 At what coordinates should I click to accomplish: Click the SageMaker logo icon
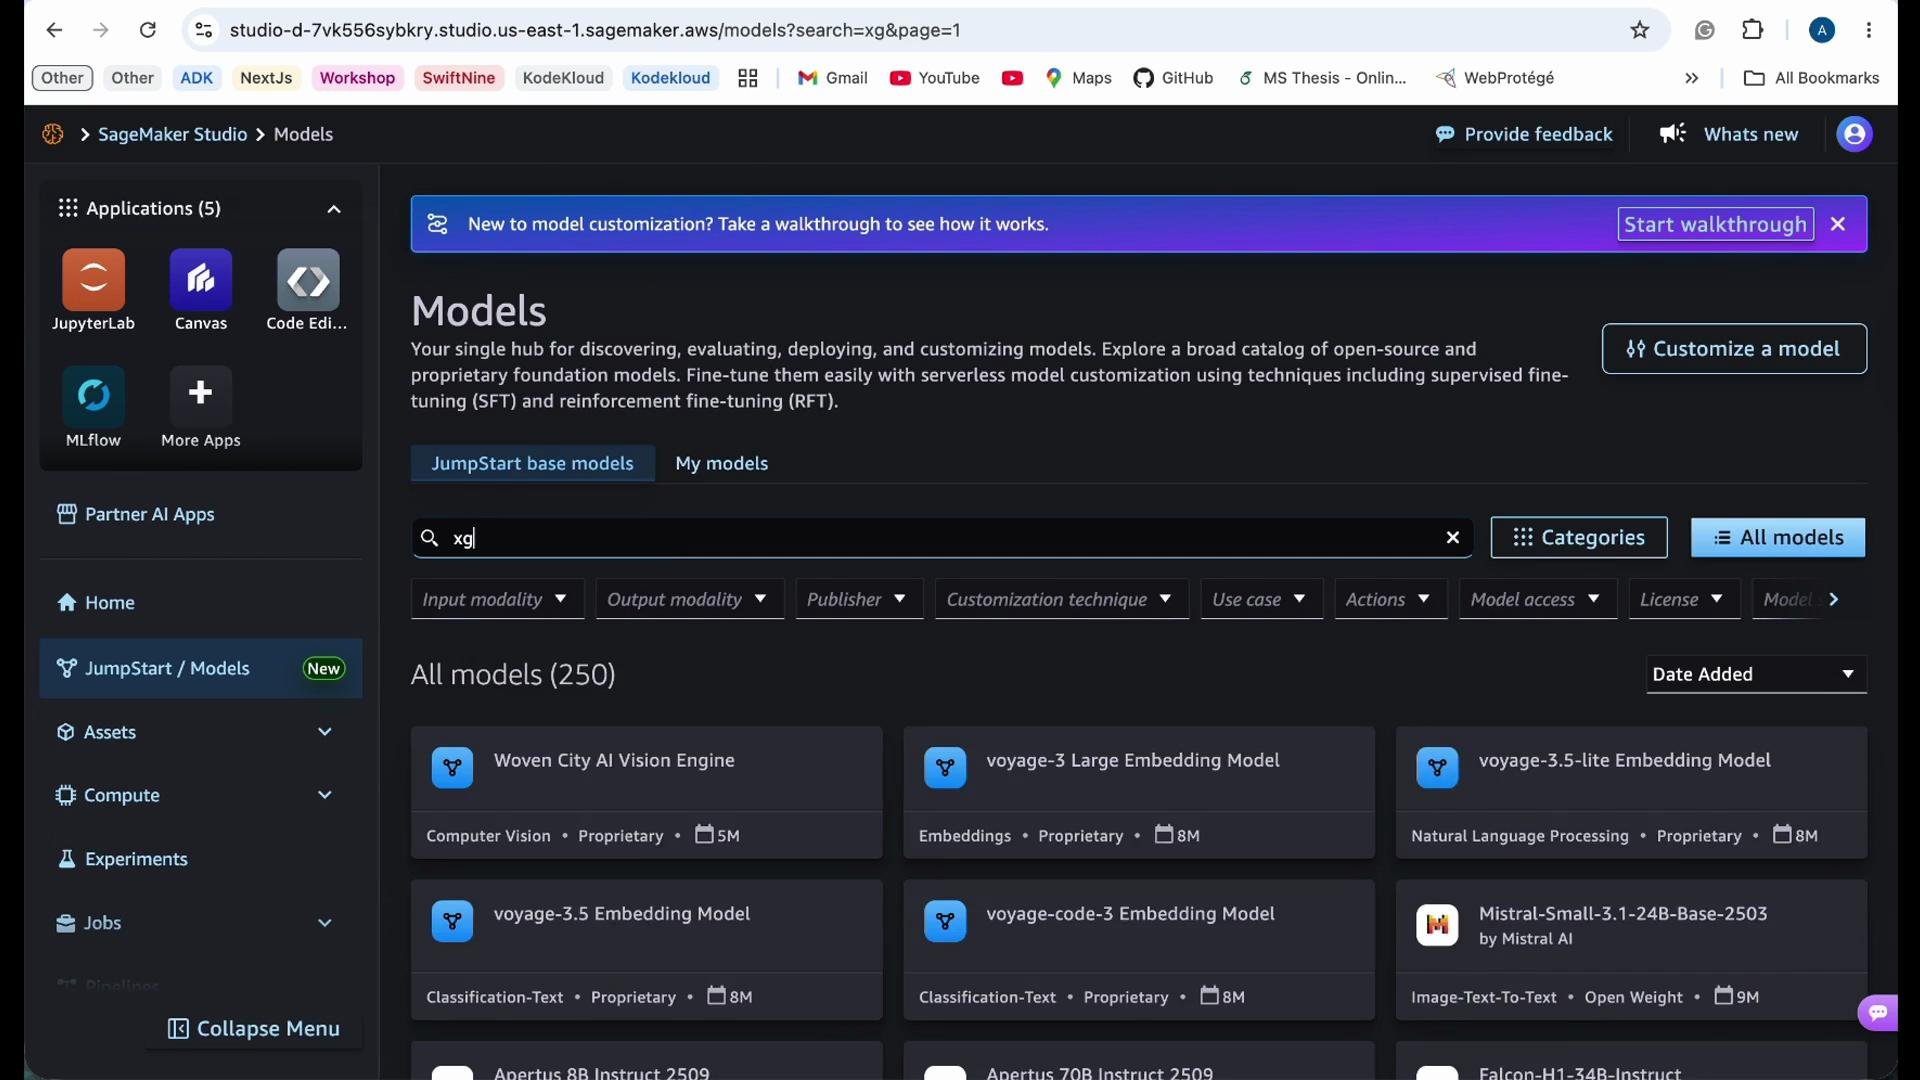53,134
